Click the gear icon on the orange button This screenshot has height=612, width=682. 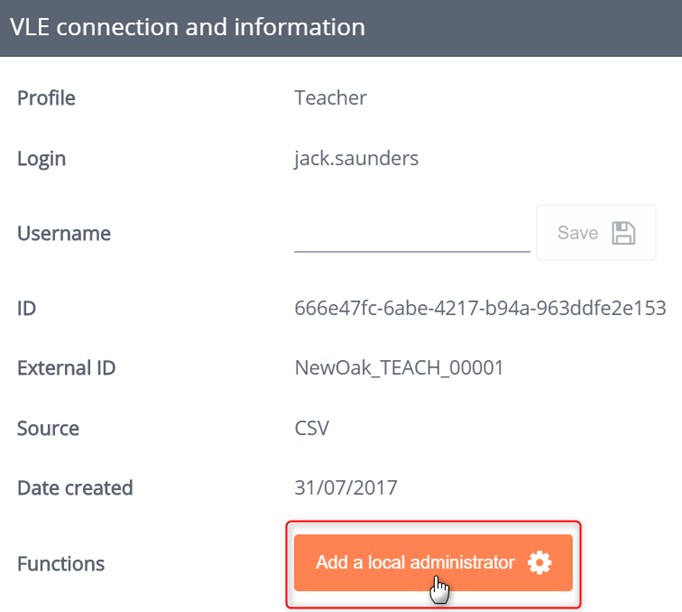pos(540,563)
